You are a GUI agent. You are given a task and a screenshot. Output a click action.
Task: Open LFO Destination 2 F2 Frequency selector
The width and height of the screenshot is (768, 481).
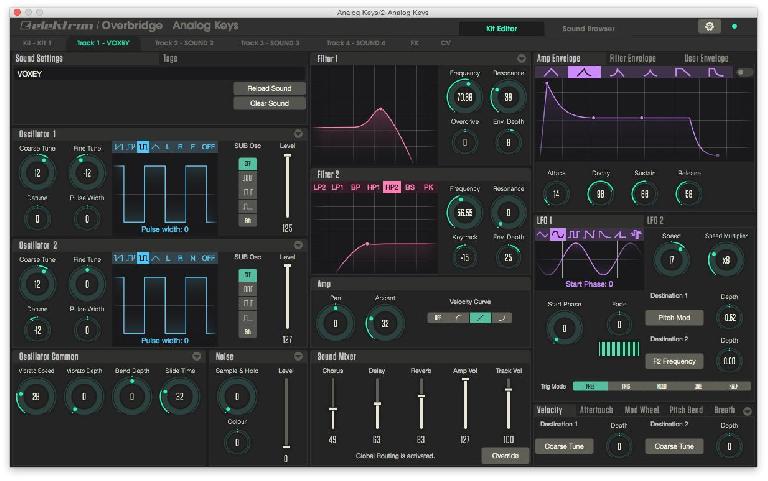click(674, 361)
